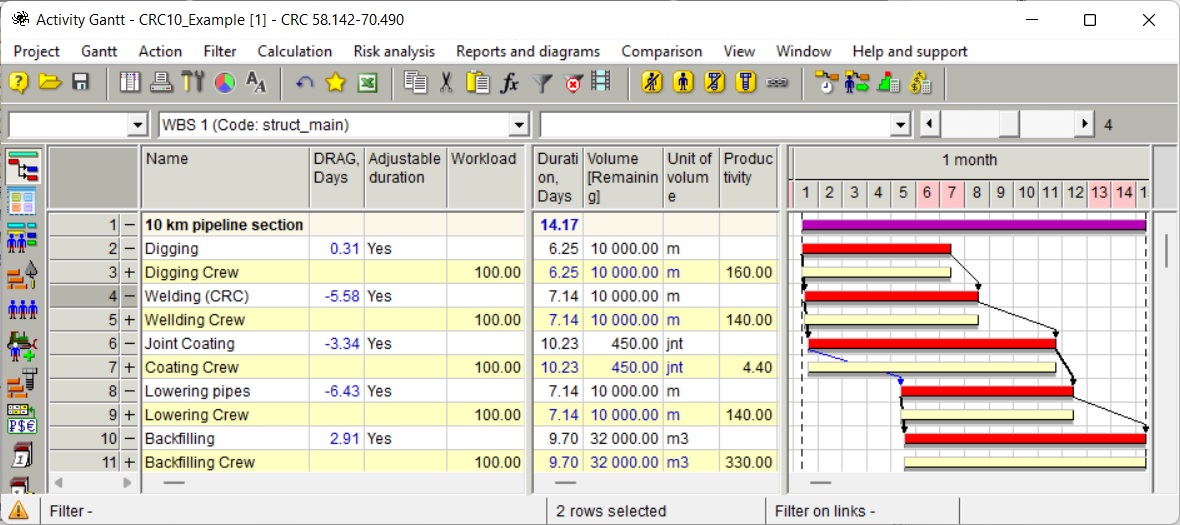
Task: Open the Reports and diagrams menu
Action: [528, 51]
